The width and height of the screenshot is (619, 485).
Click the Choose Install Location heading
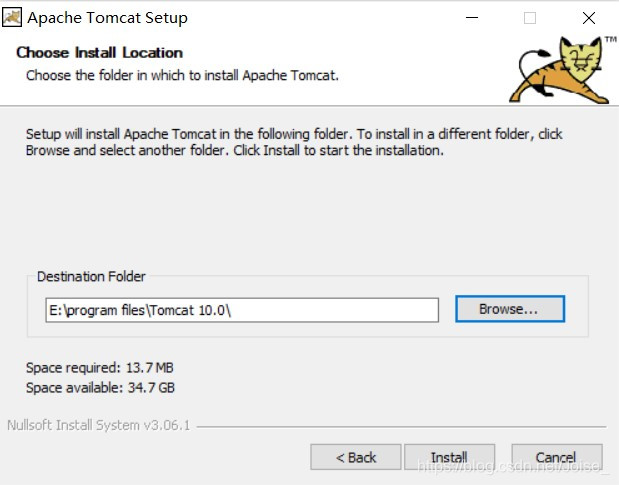pyautogui.click(x=99, y=52)
